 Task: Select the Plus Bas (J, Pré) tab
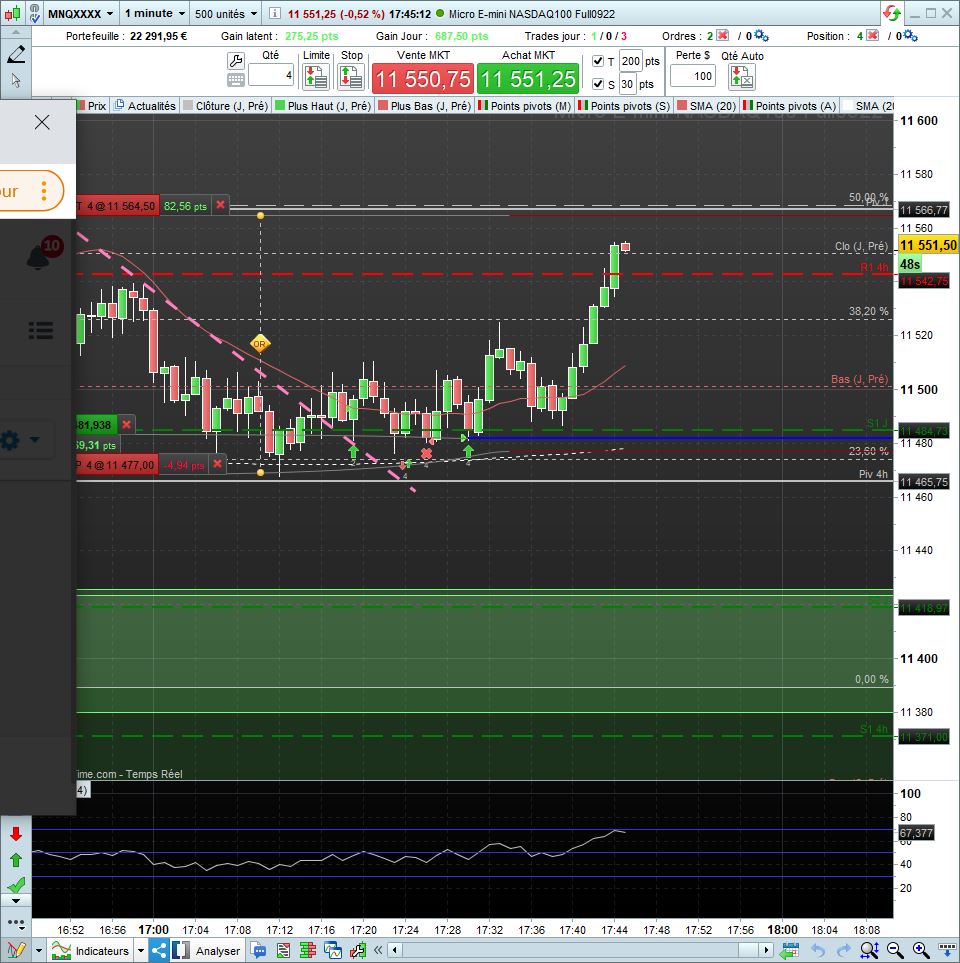point(424,106)
